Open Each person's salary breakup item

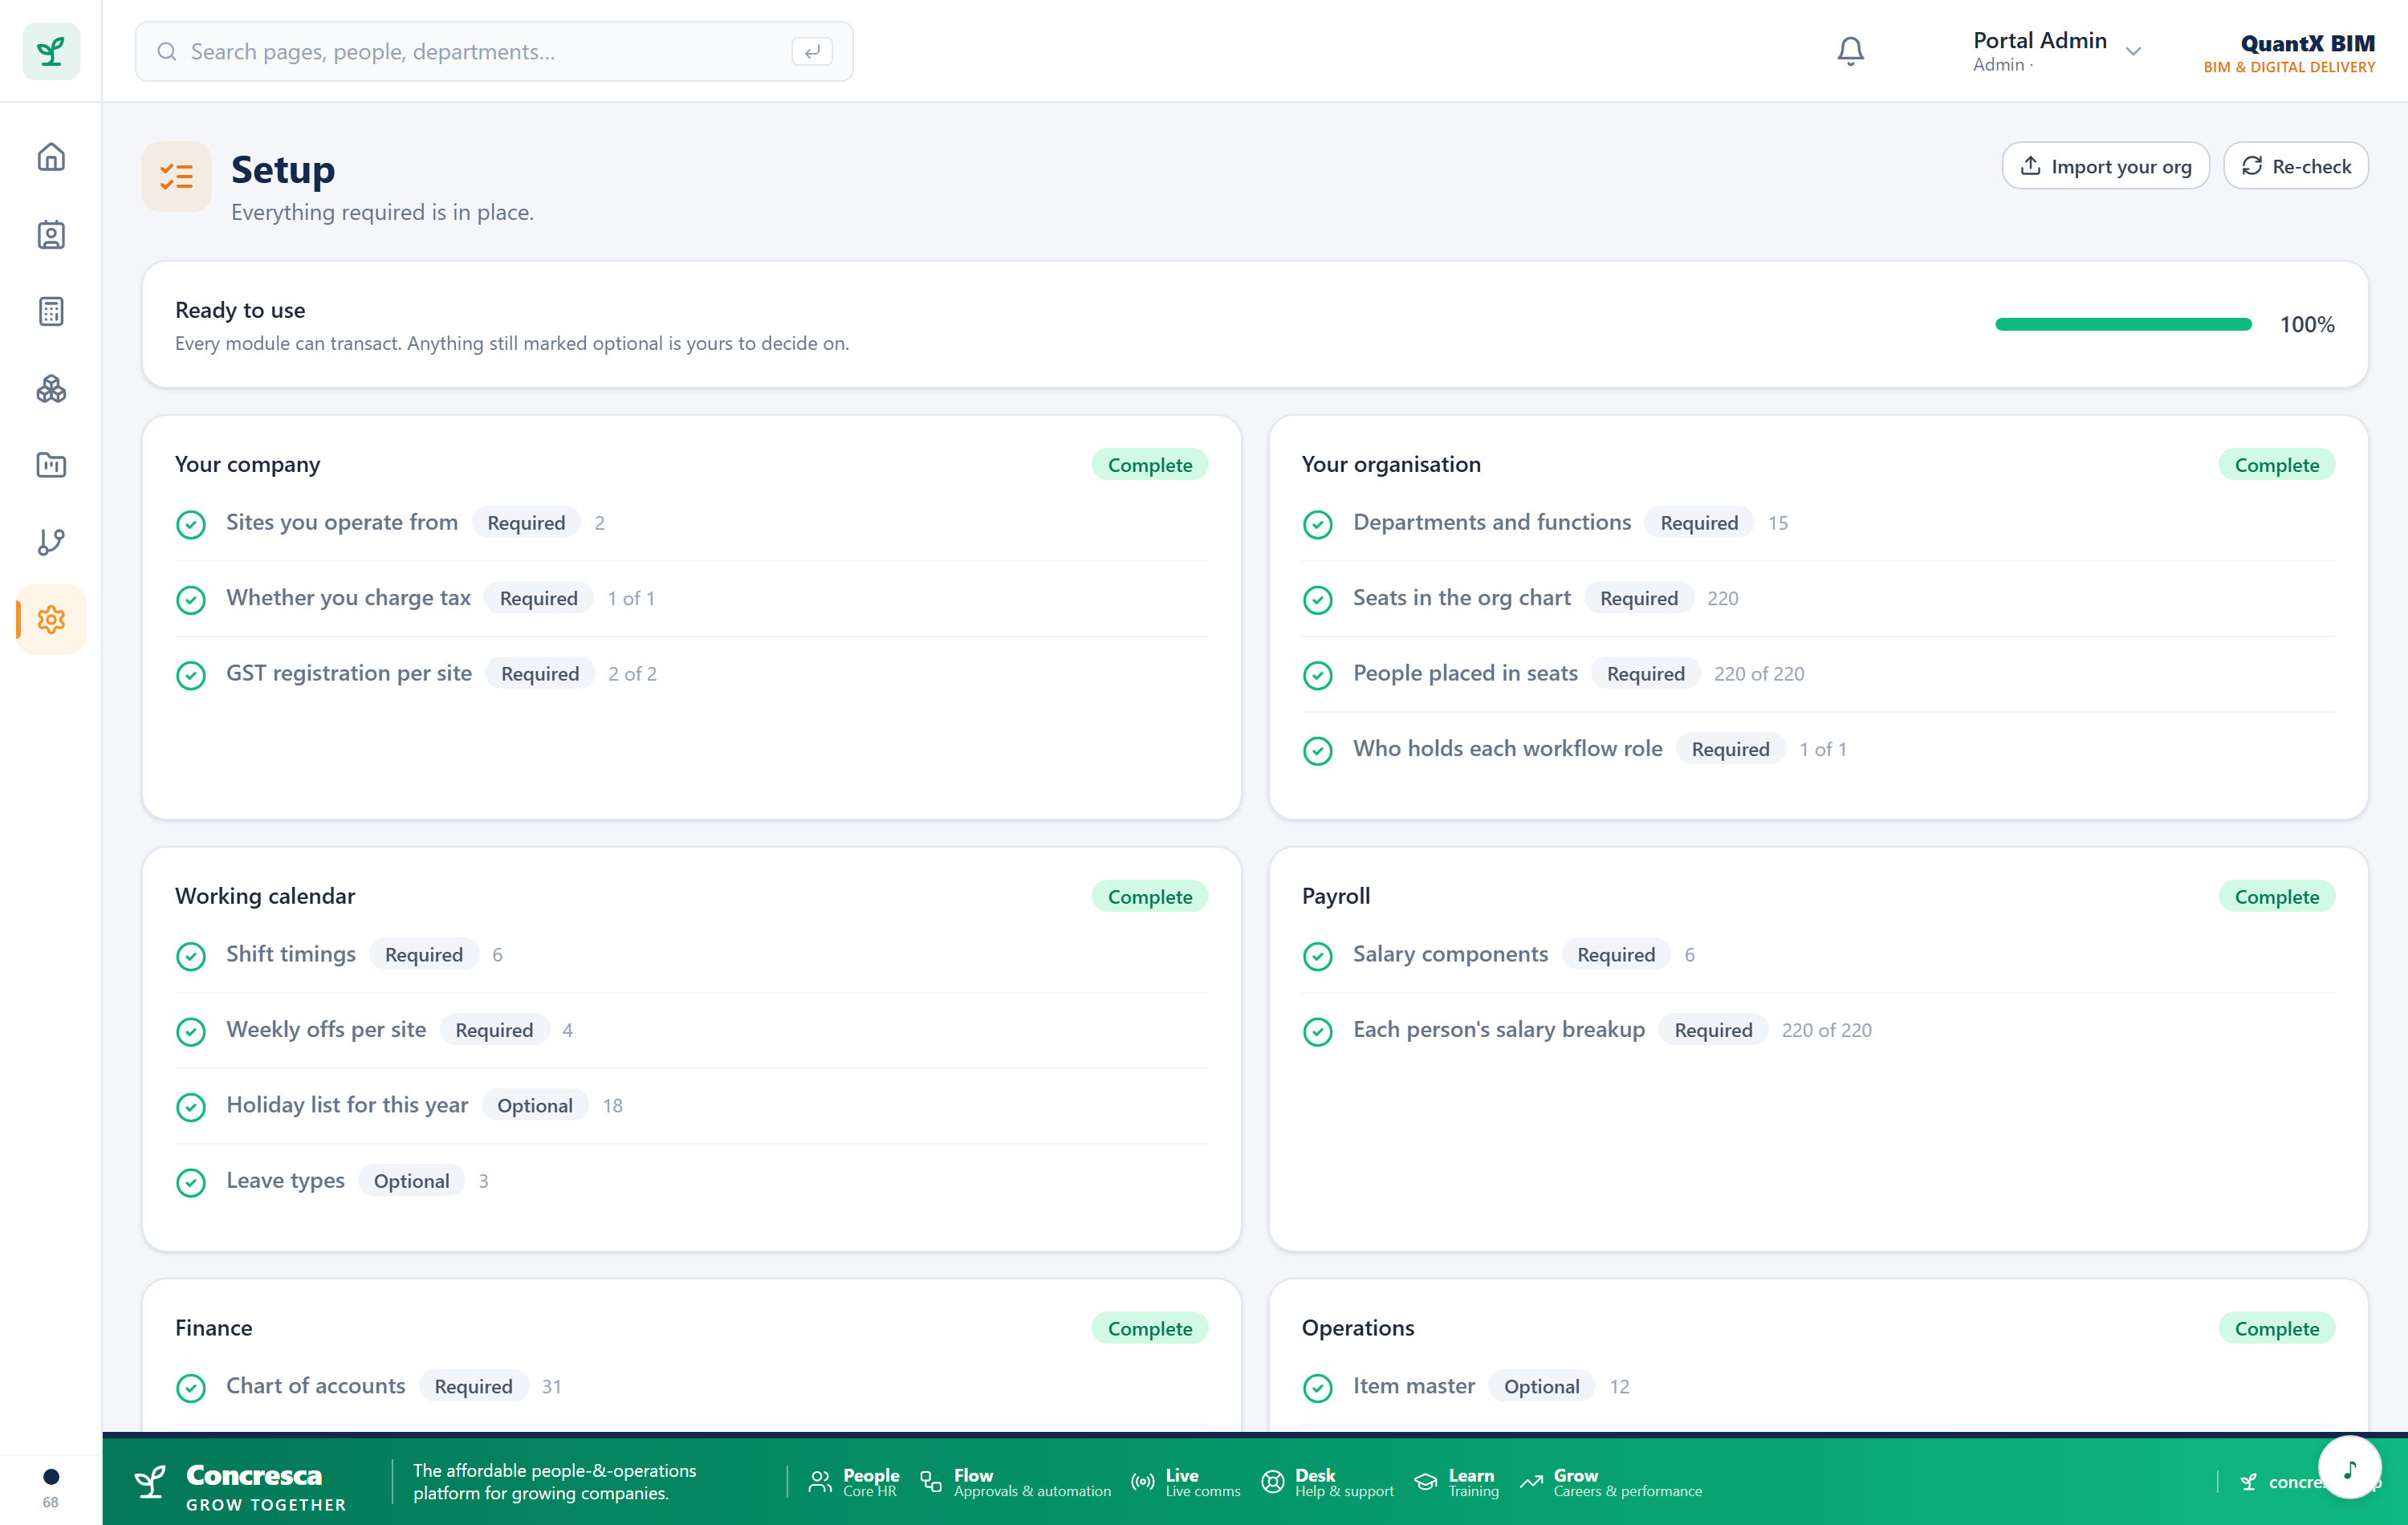coord(1818,1030)
